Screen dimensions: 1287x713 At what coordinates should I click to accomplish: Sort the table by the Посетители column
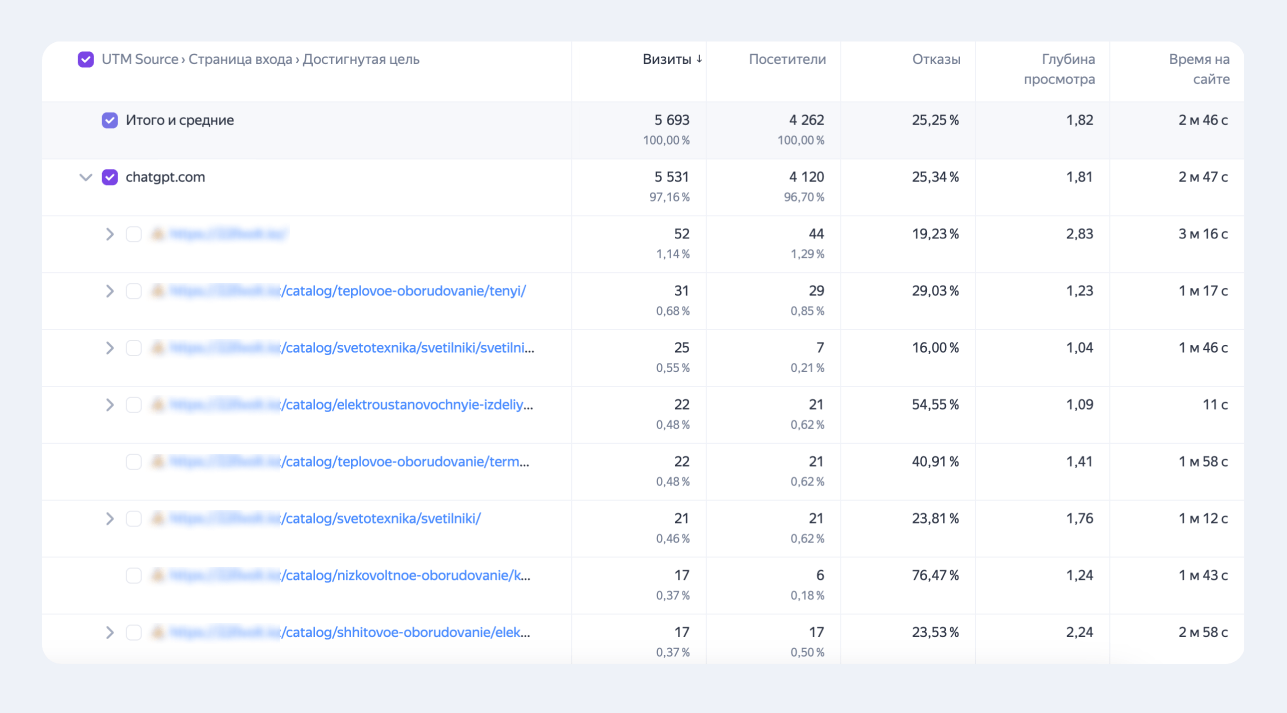(x=787, y=60)
